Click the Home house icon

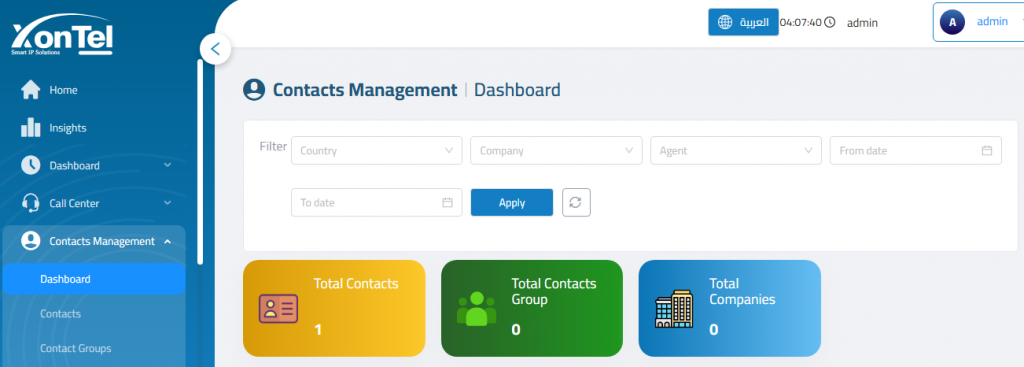[31, 90]
